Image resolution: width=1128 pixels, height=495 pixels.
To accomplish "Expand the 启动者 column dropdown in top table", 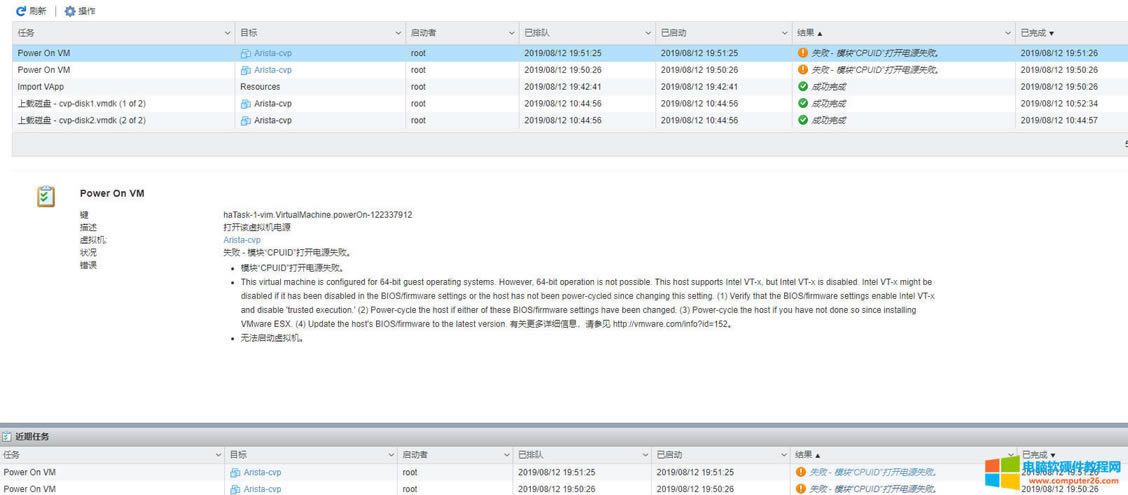I will coord(511,33).
